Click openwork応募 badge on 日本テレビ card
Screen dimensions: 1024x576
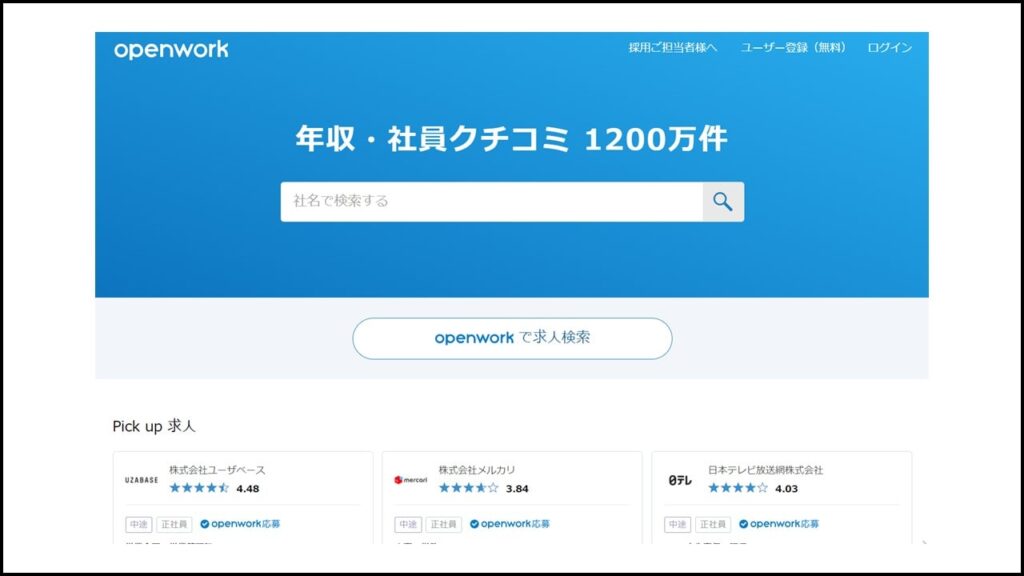[778, 524]
